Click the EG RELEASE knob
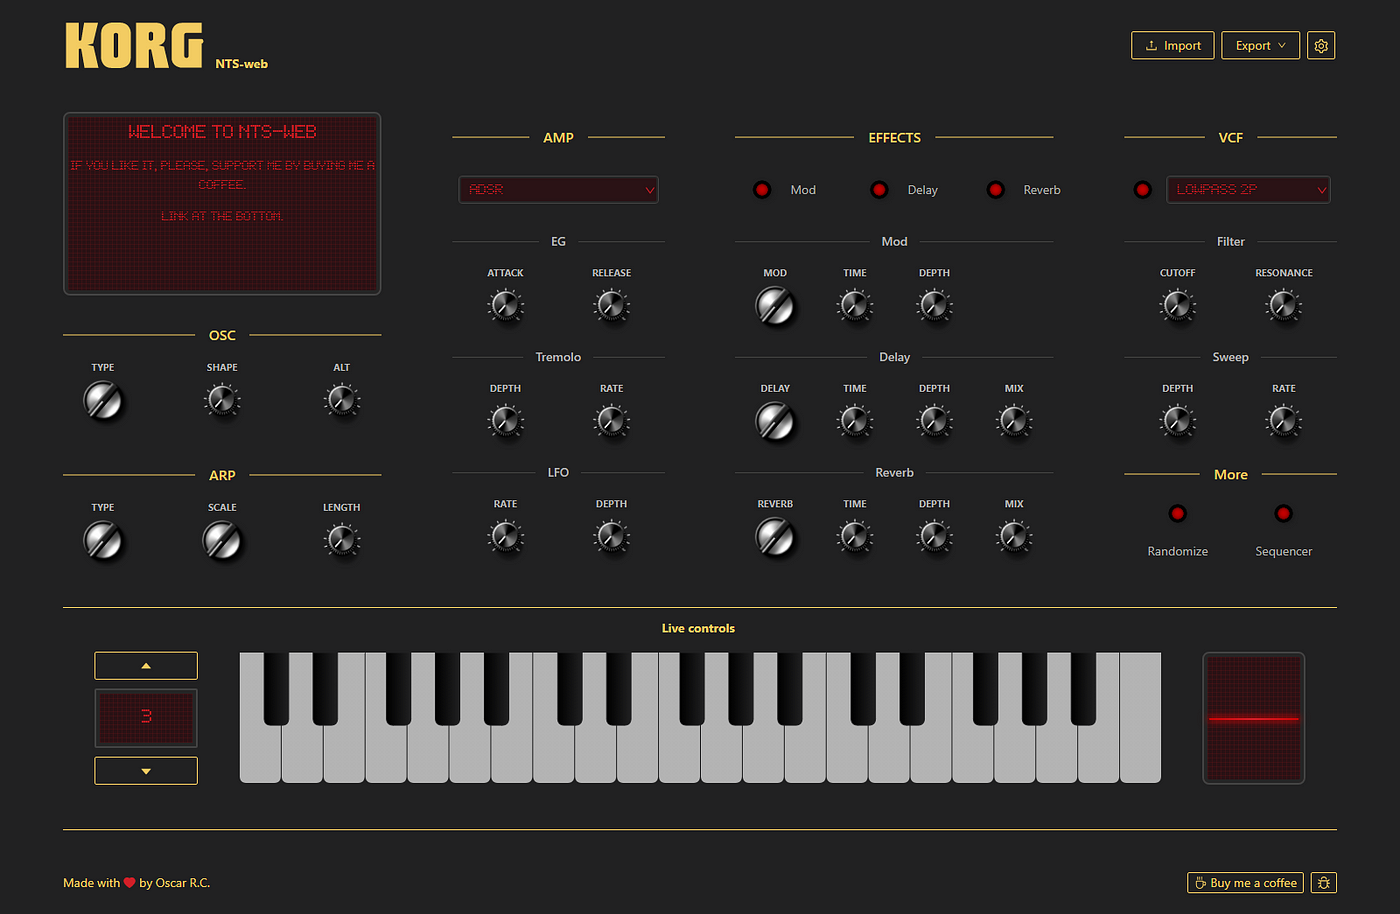 [612, 305]
